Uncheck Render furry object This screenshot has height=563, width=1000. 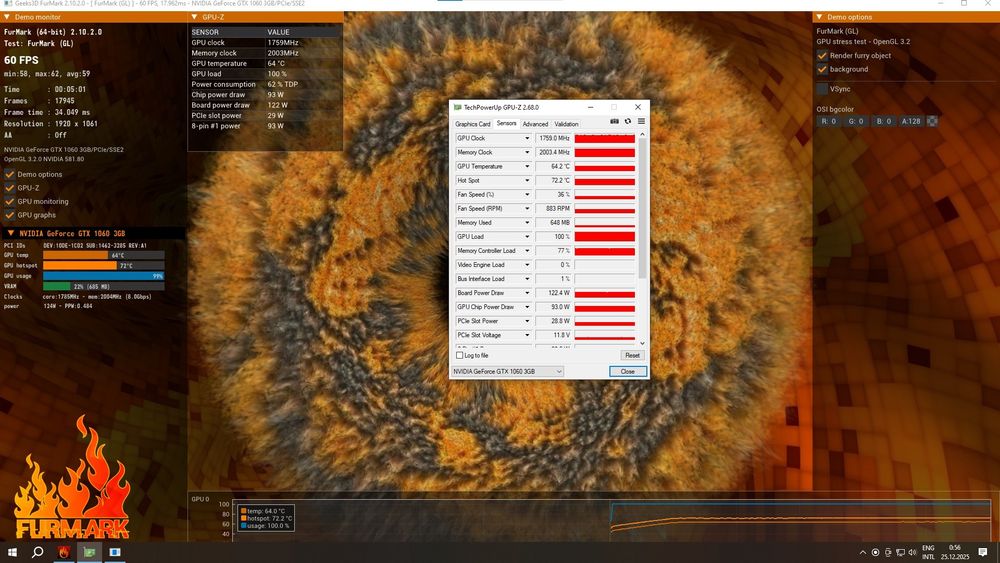[x=822, y=55]
